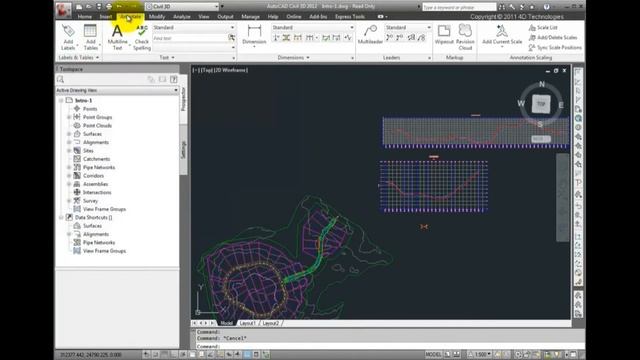Click the Add Leader icon in Leaders panel

(x=390, y=38)
